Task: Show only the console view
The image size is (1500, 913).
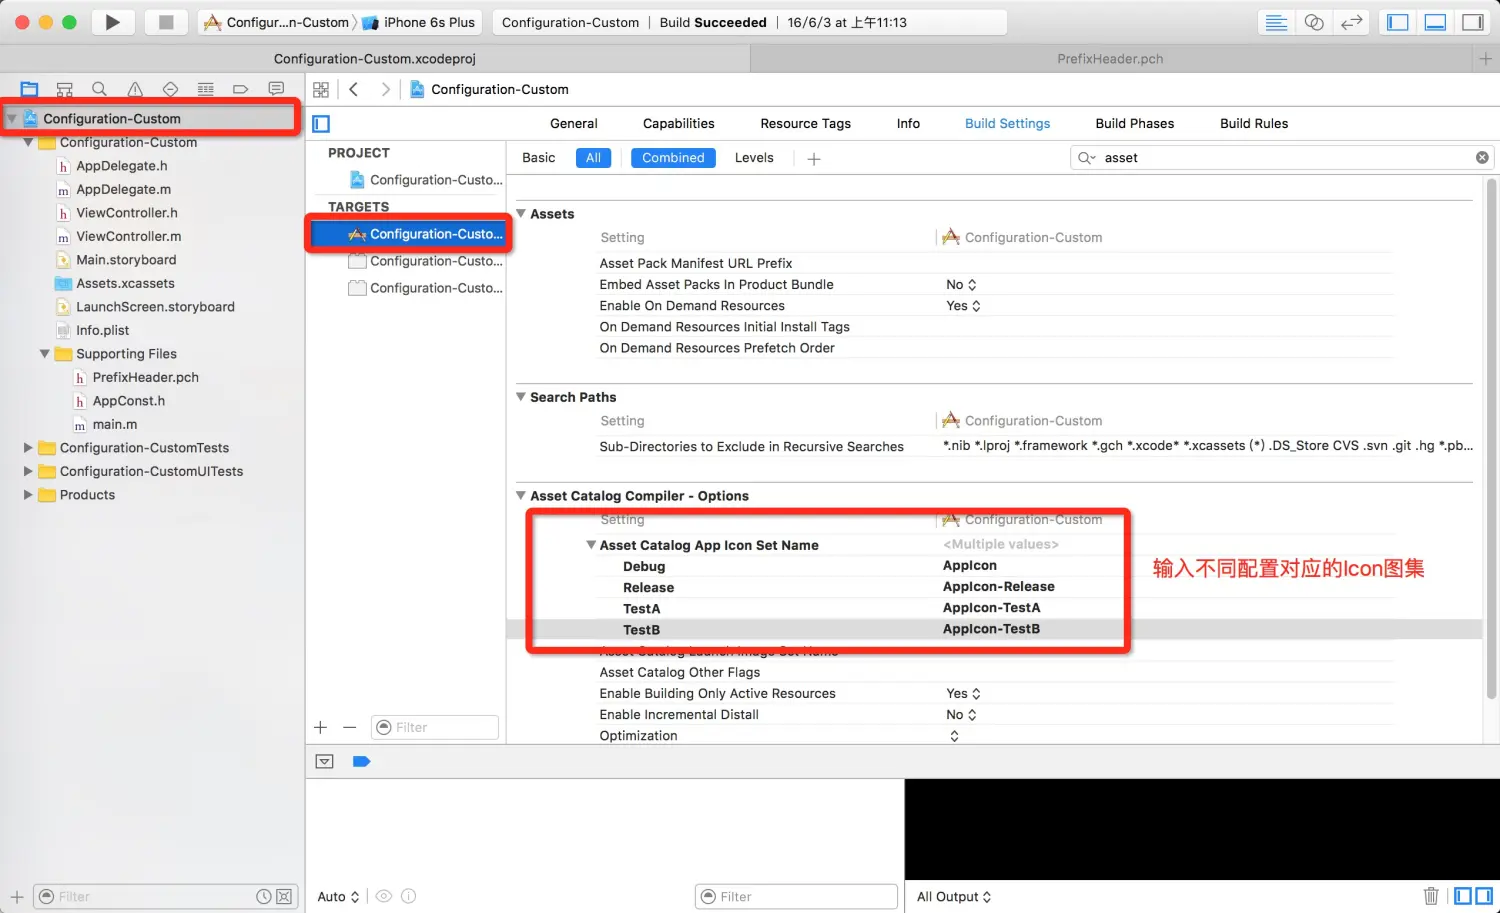Action: (1484, 896)
